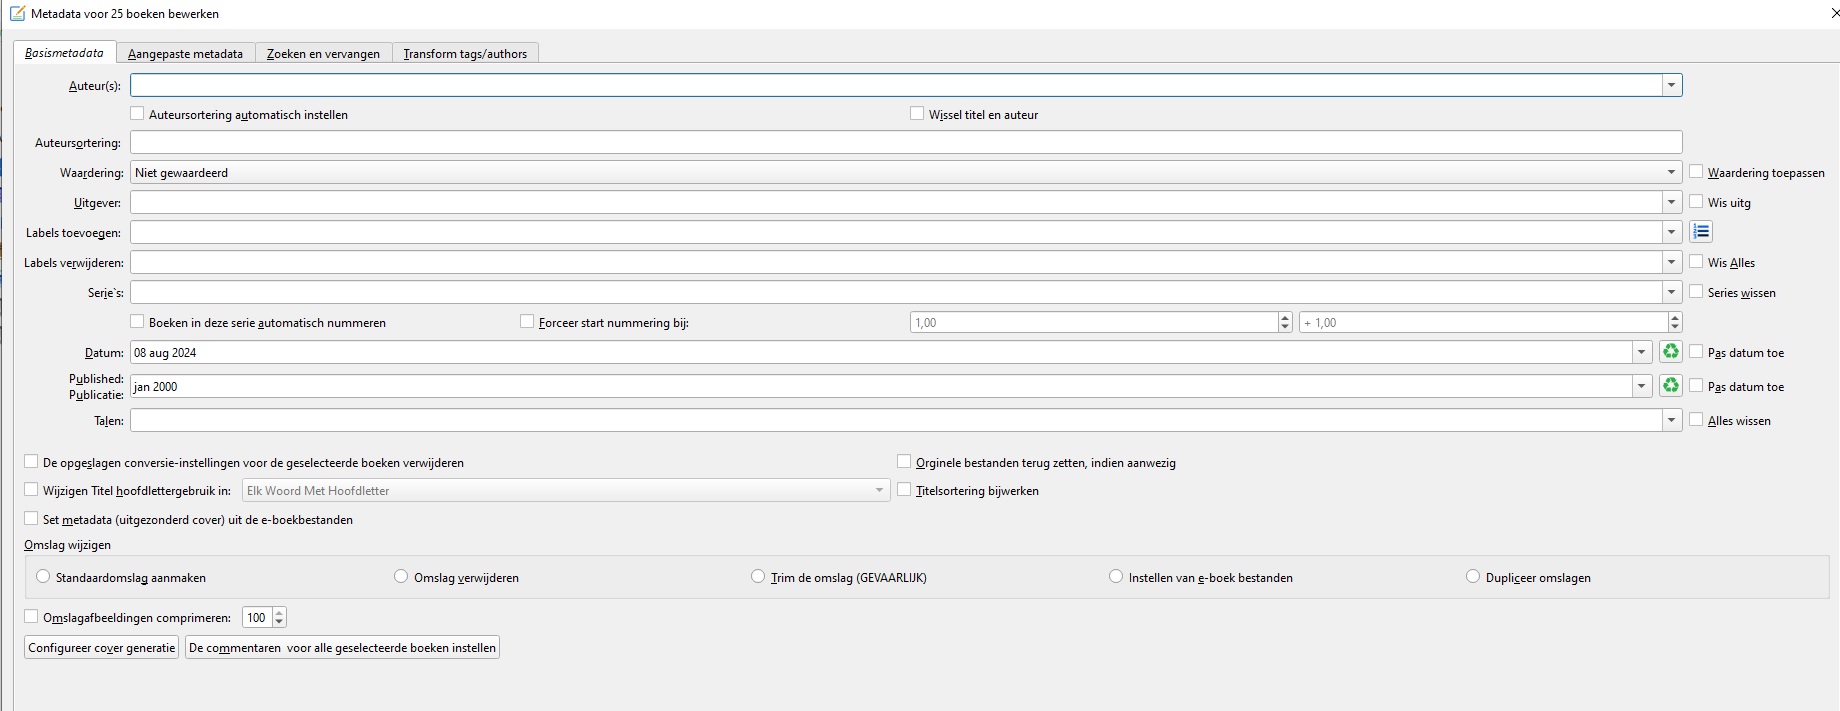Expand the Serie's dropdown arrow
Image resolution: width=1840 pixels, height=711 pixels.
(1671, 292)
